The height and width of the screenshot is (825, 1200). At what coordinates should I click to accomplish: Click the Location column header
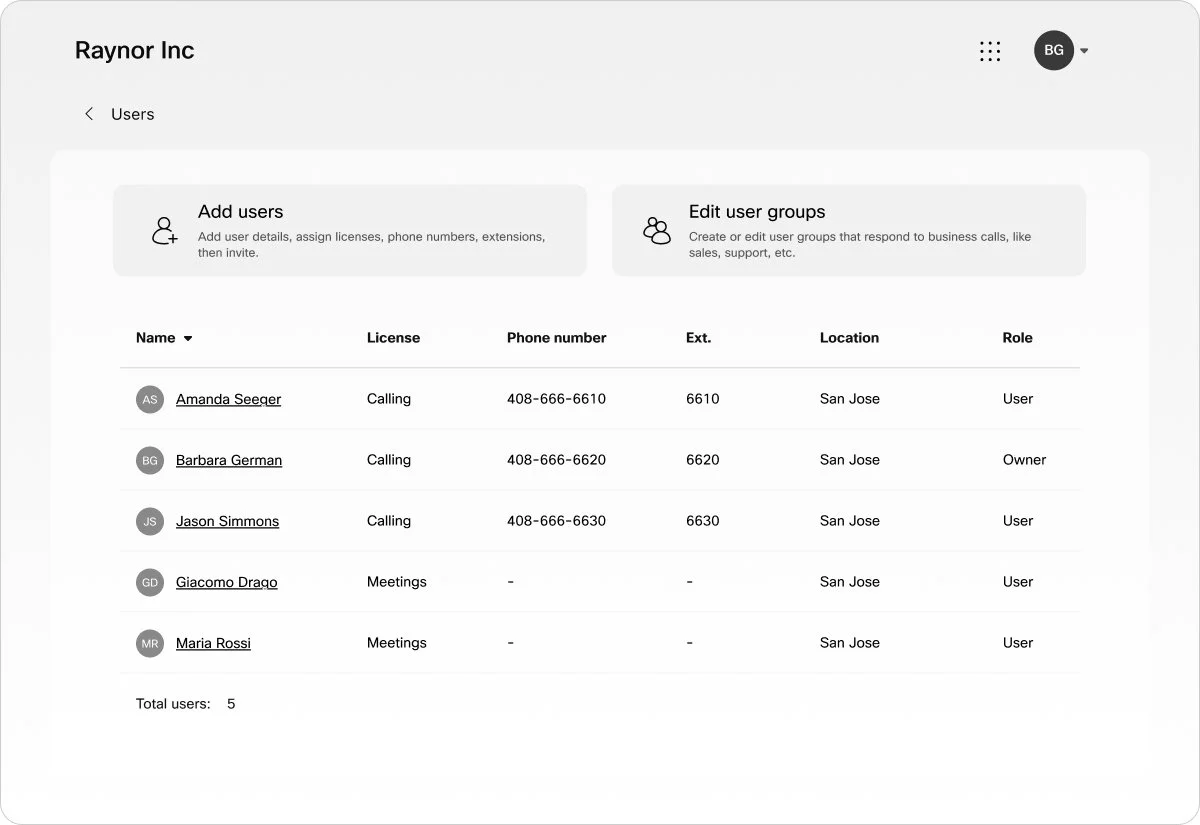tap(849, 338)
